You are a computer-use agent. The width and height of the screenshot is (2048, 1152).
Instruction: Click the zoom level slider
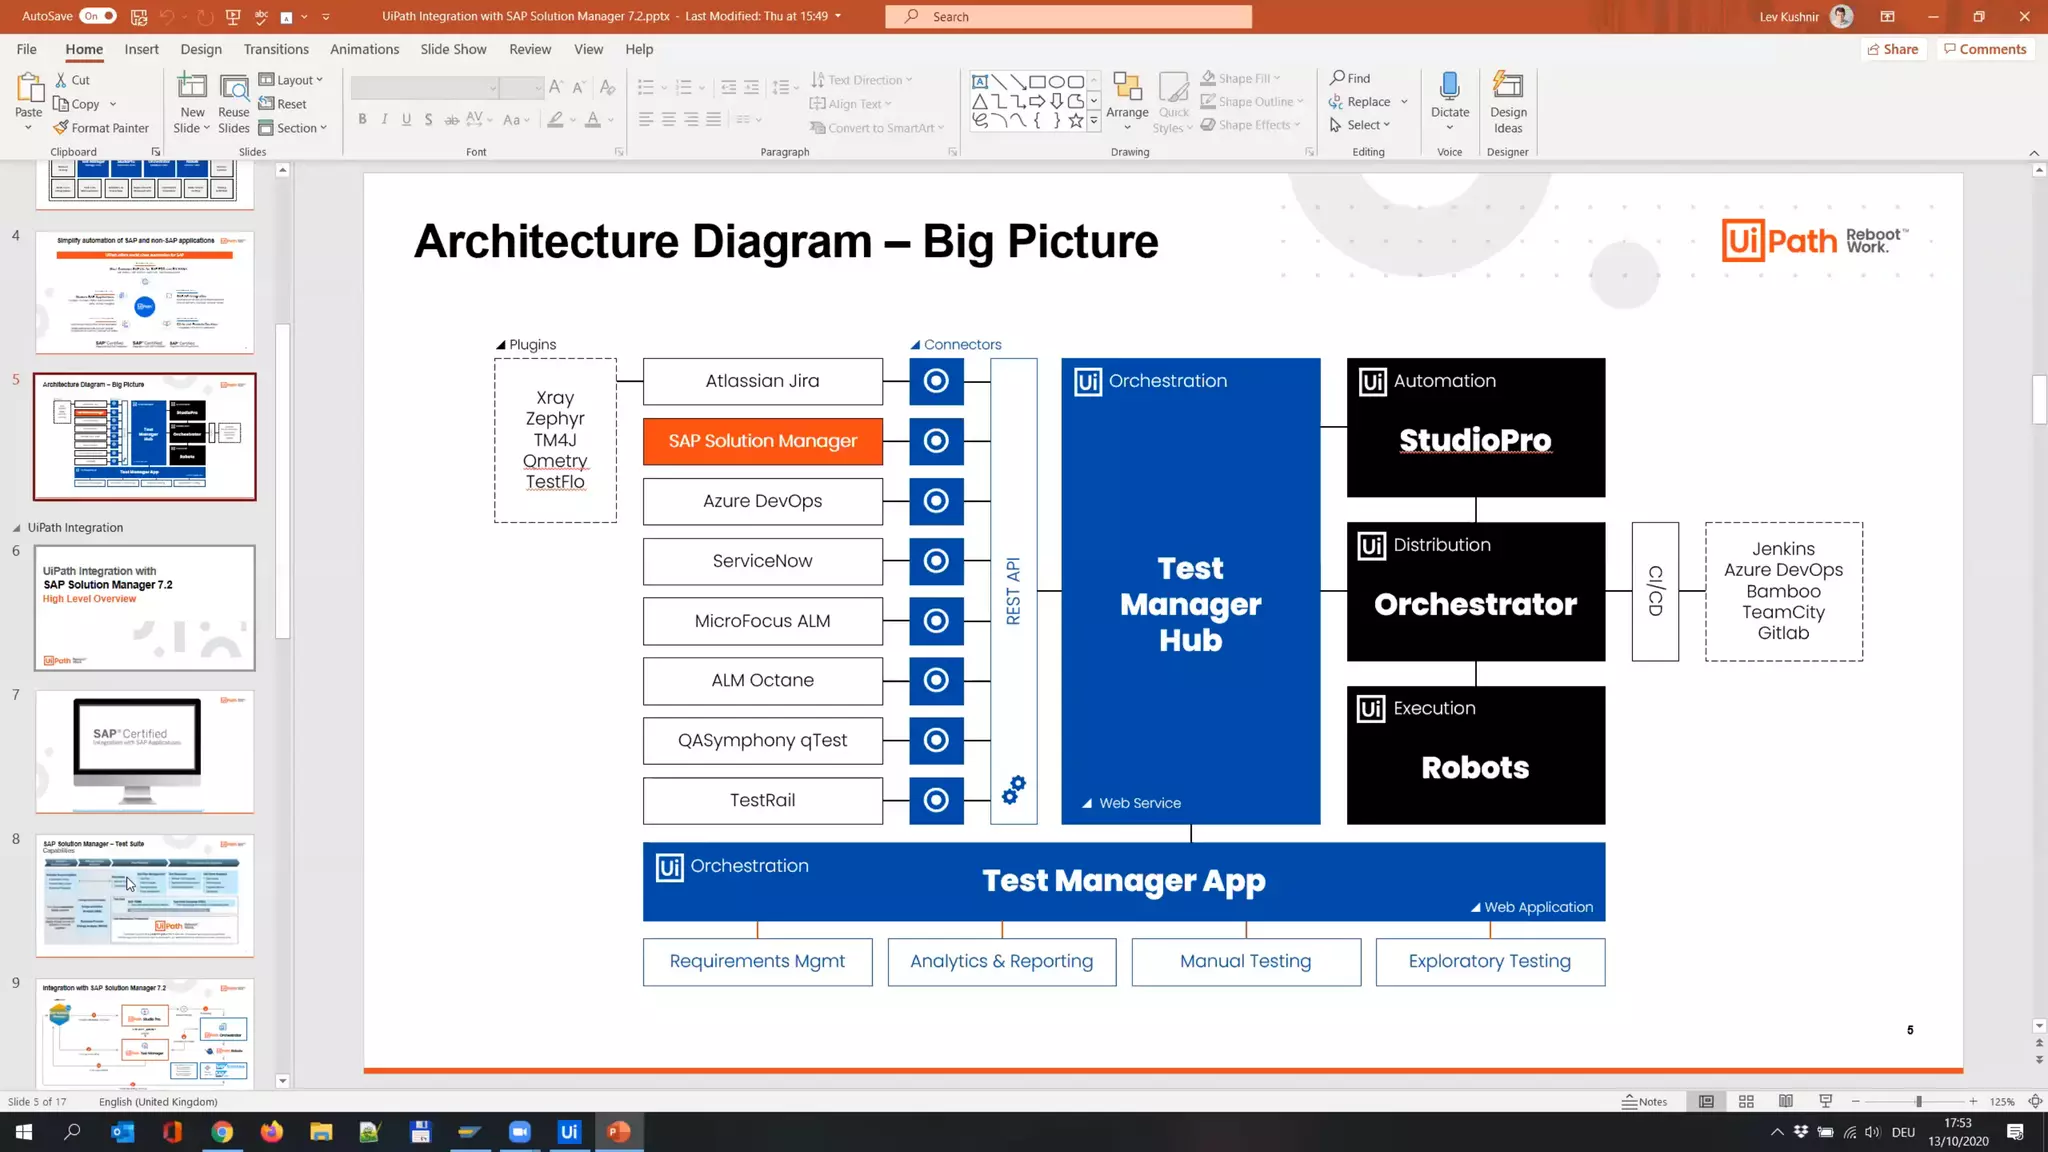coord(1918,1101)
